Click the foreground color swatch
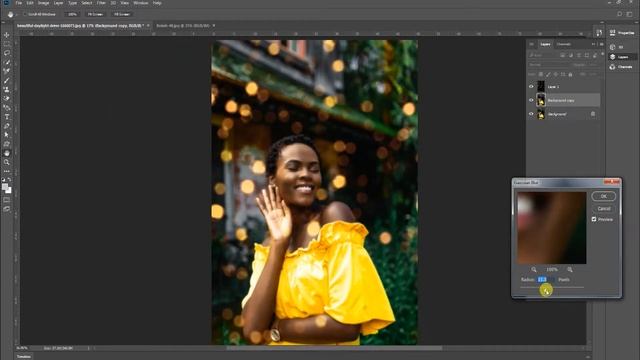This screenshot has height=360, width=640. click(x=5, y=187)
